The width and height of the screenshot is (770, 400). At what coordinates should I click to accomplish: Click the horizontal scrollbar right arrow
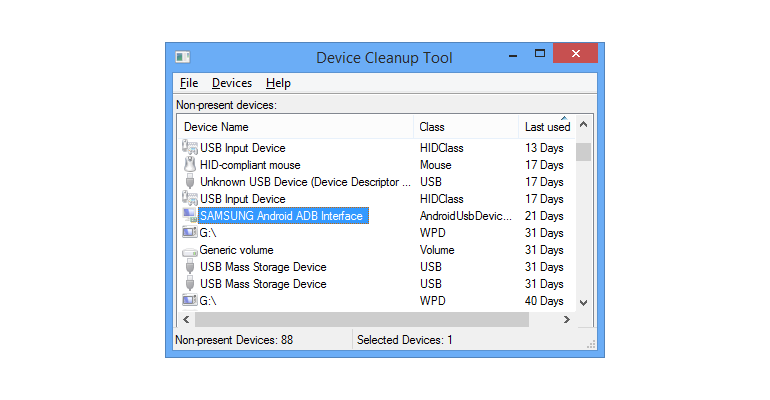tap(567, 320)
